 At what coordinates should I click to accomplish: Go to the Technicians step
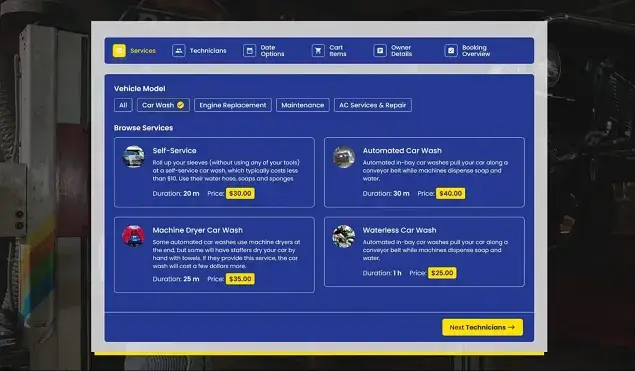pyautogui.click(x=208, y=51)
